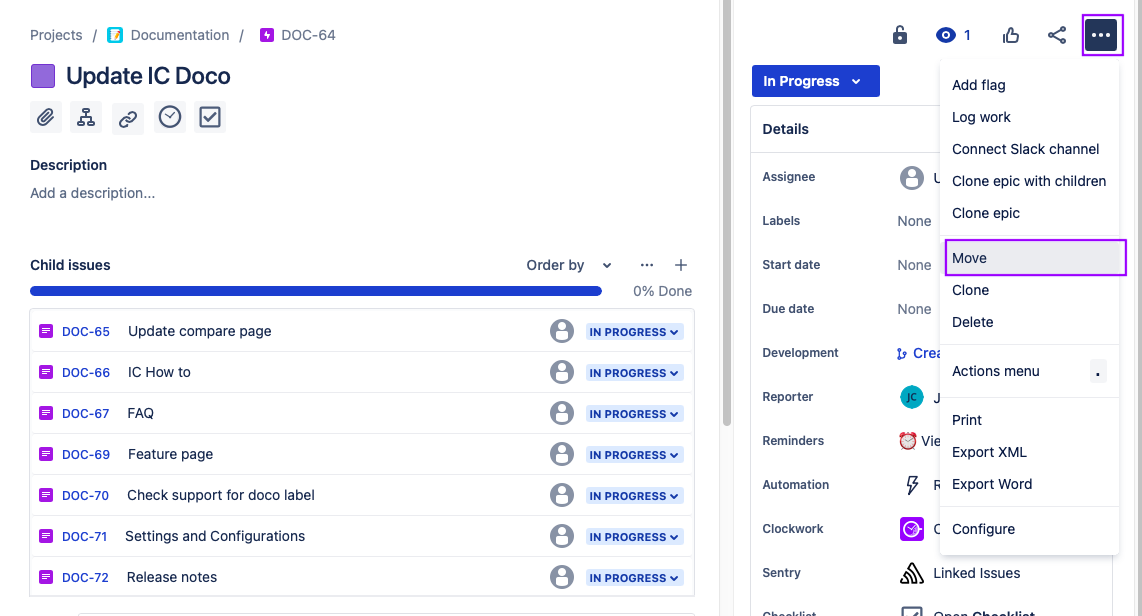Click the thumbs up vote icon
The width and height of the screenshot is (1142, 616).
(1011, 35)
